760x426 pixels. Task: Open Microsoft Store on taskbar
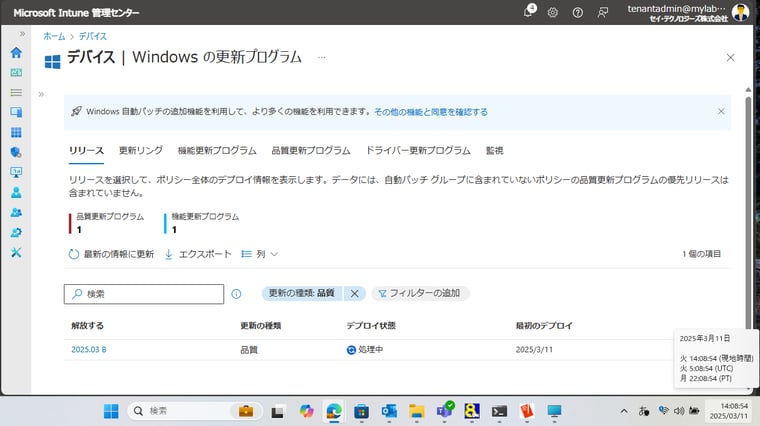[x=362, y=411]
